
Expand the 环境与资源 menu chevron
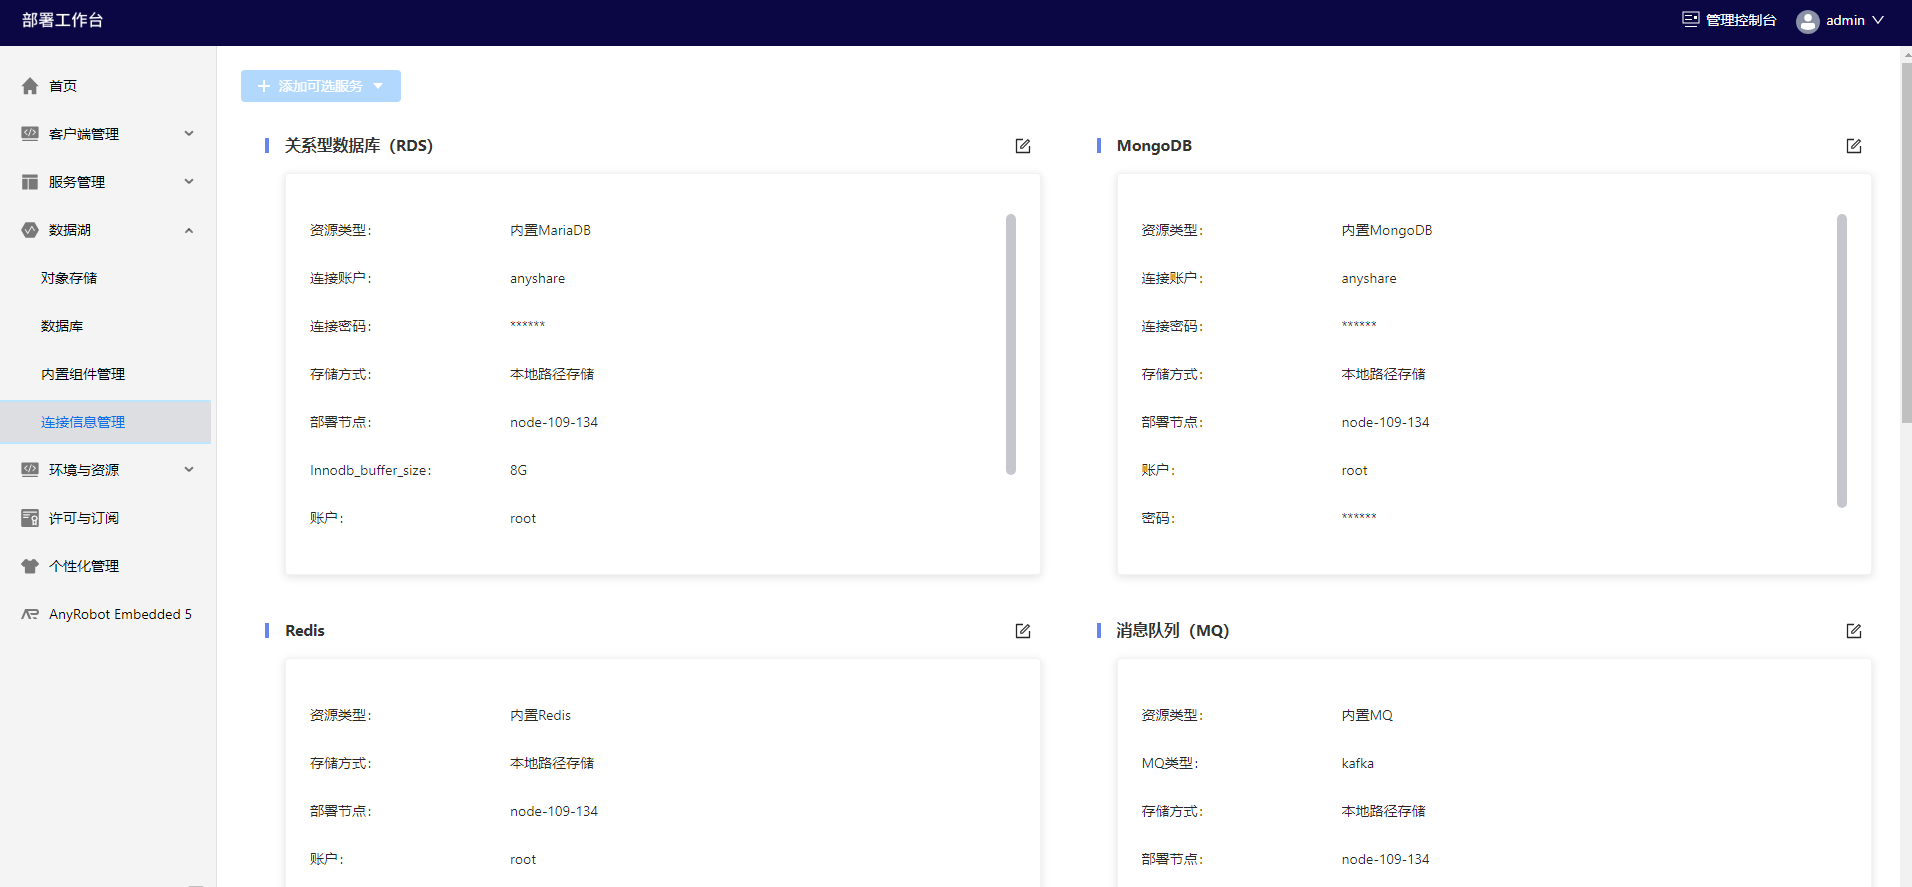pyautogui.click(x=189, y=469)
